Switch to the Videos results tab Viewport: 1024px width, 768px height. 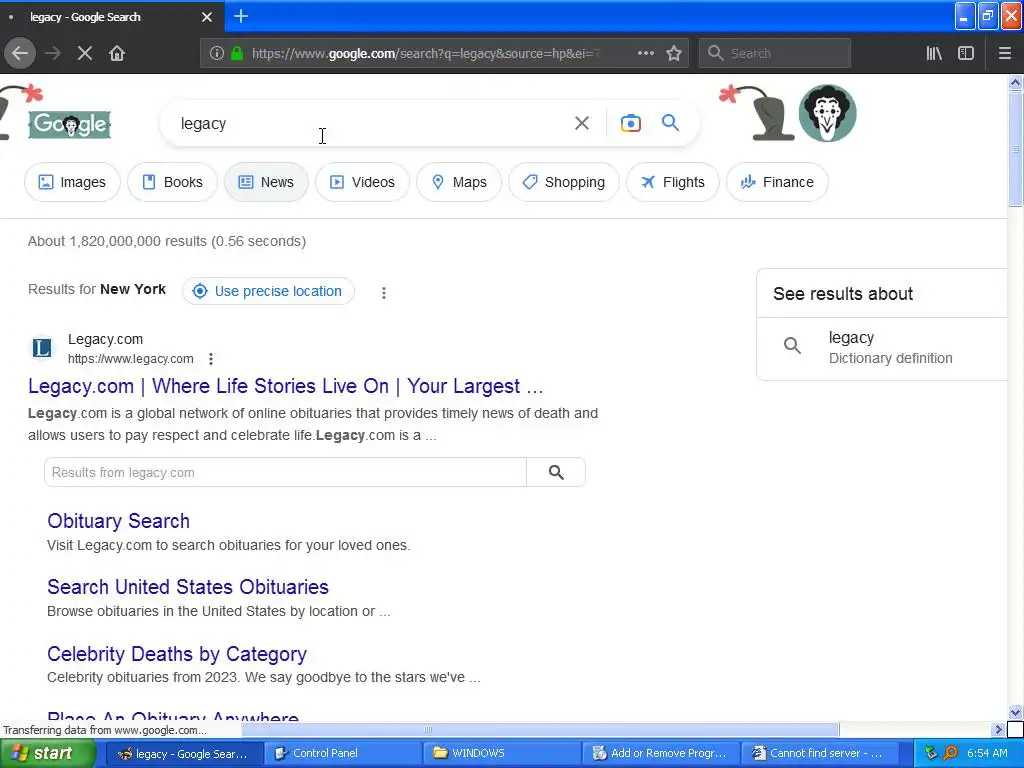coord(362,182)
